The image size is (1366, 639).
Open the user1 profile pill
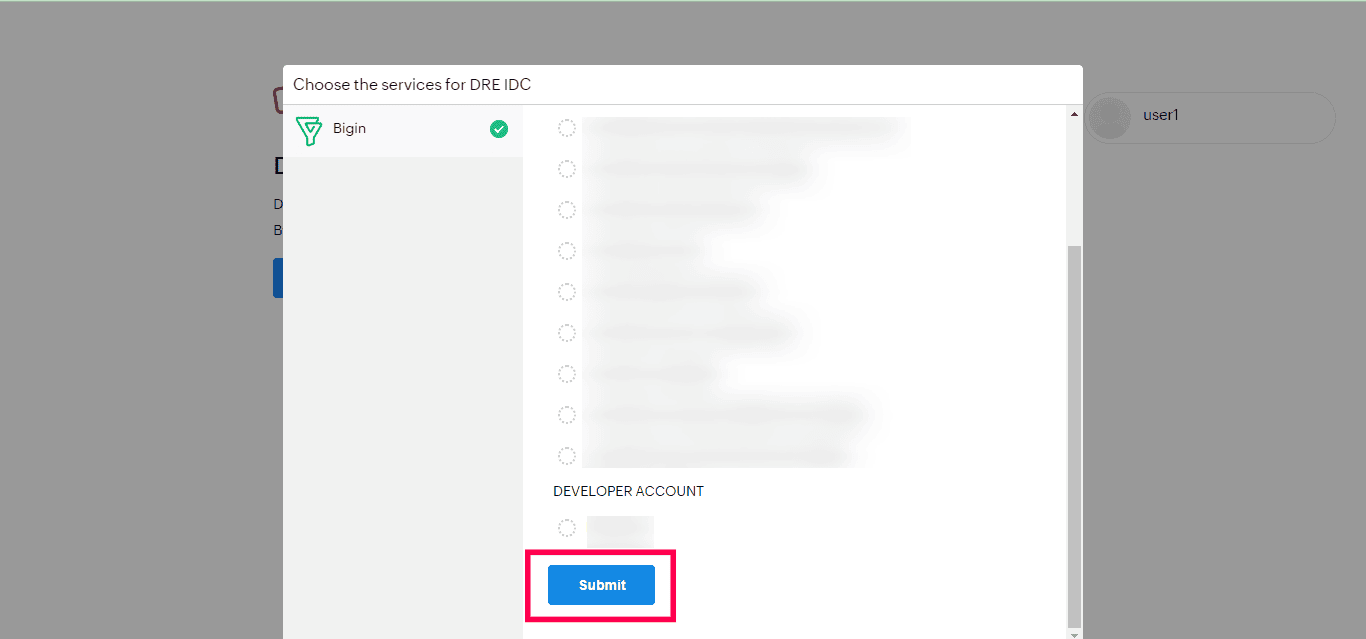(x=1210, y=118)
